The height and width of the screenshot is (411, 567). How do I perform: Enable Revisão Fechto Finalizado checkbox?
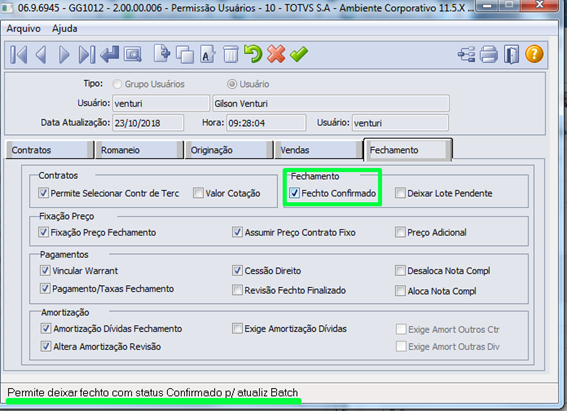point(237,290)
